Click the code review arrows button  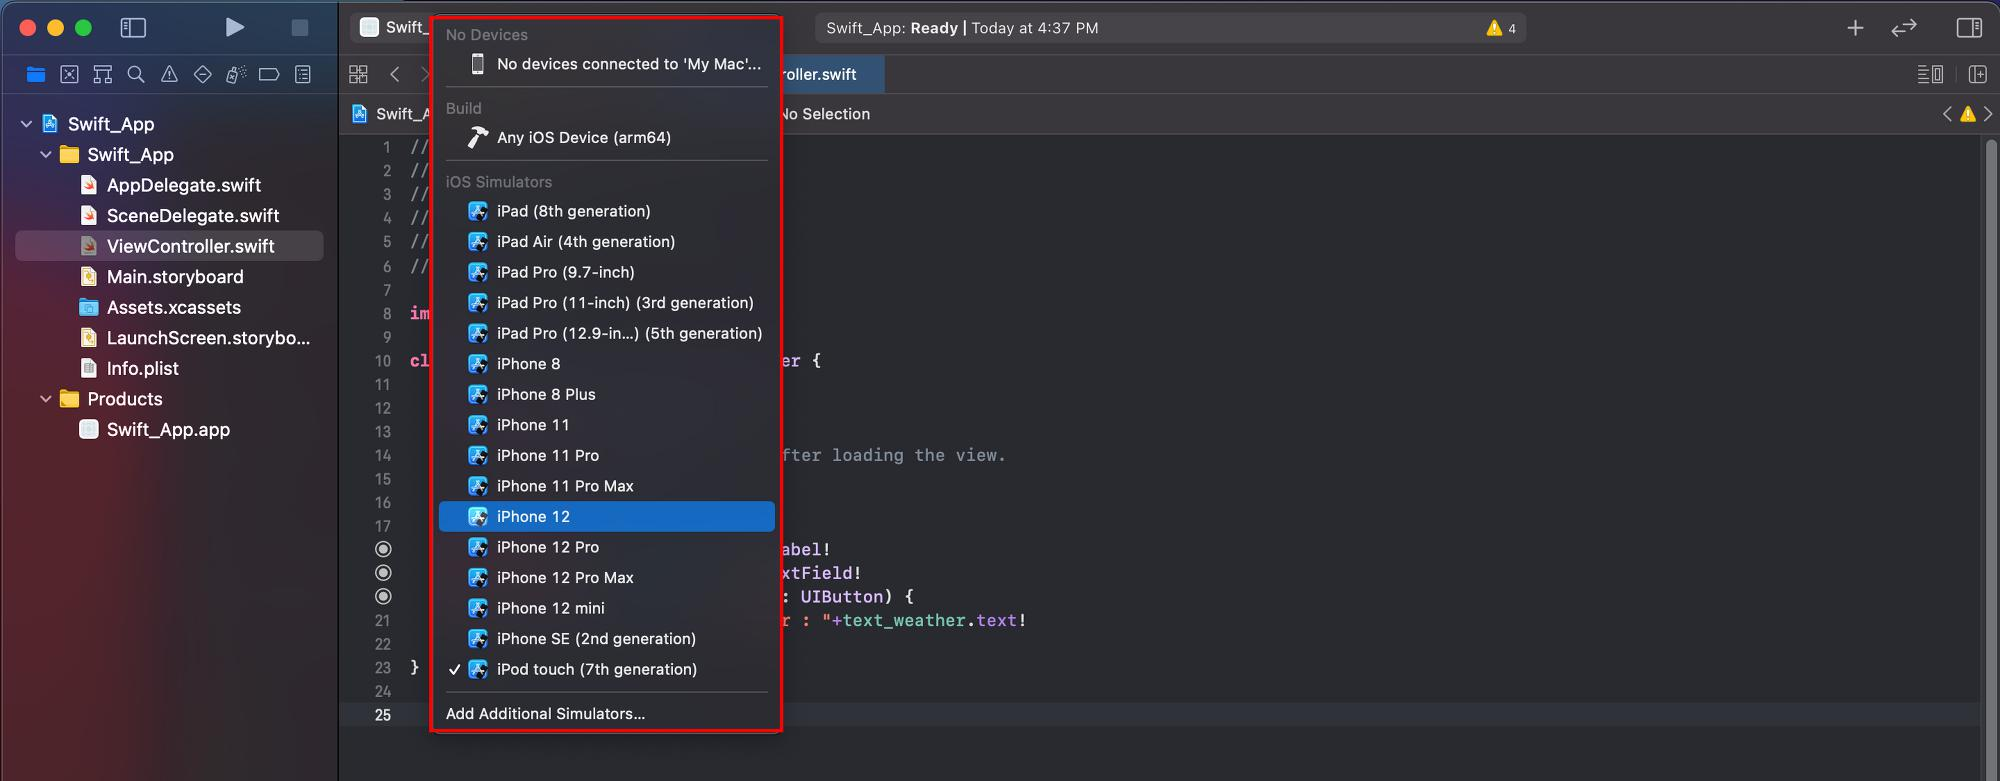tap(1904, 28)
